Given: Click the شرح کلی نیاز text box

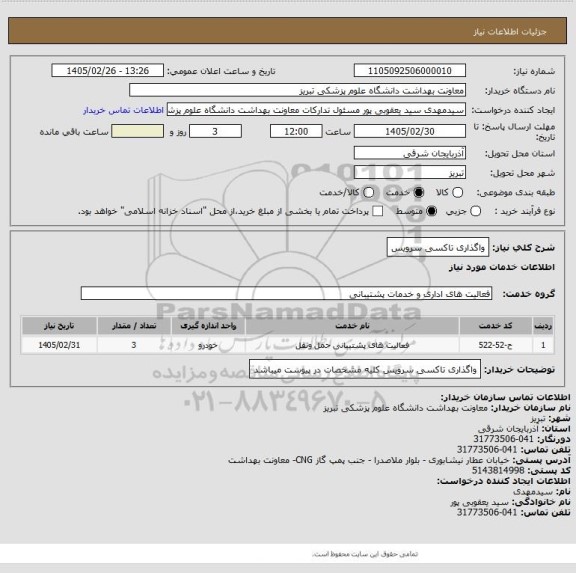Looking at the screenshot, I should coord(438,248).
